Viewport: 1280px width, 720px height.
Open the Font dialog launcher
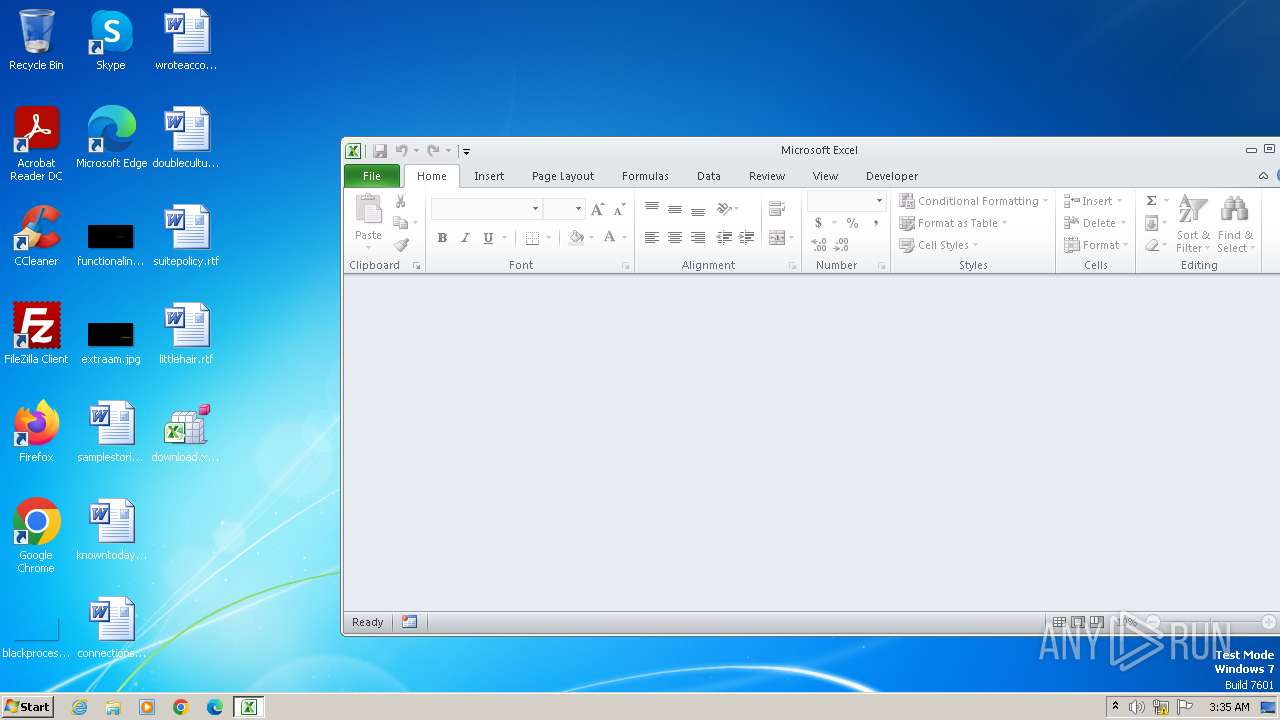pos(626,266)
